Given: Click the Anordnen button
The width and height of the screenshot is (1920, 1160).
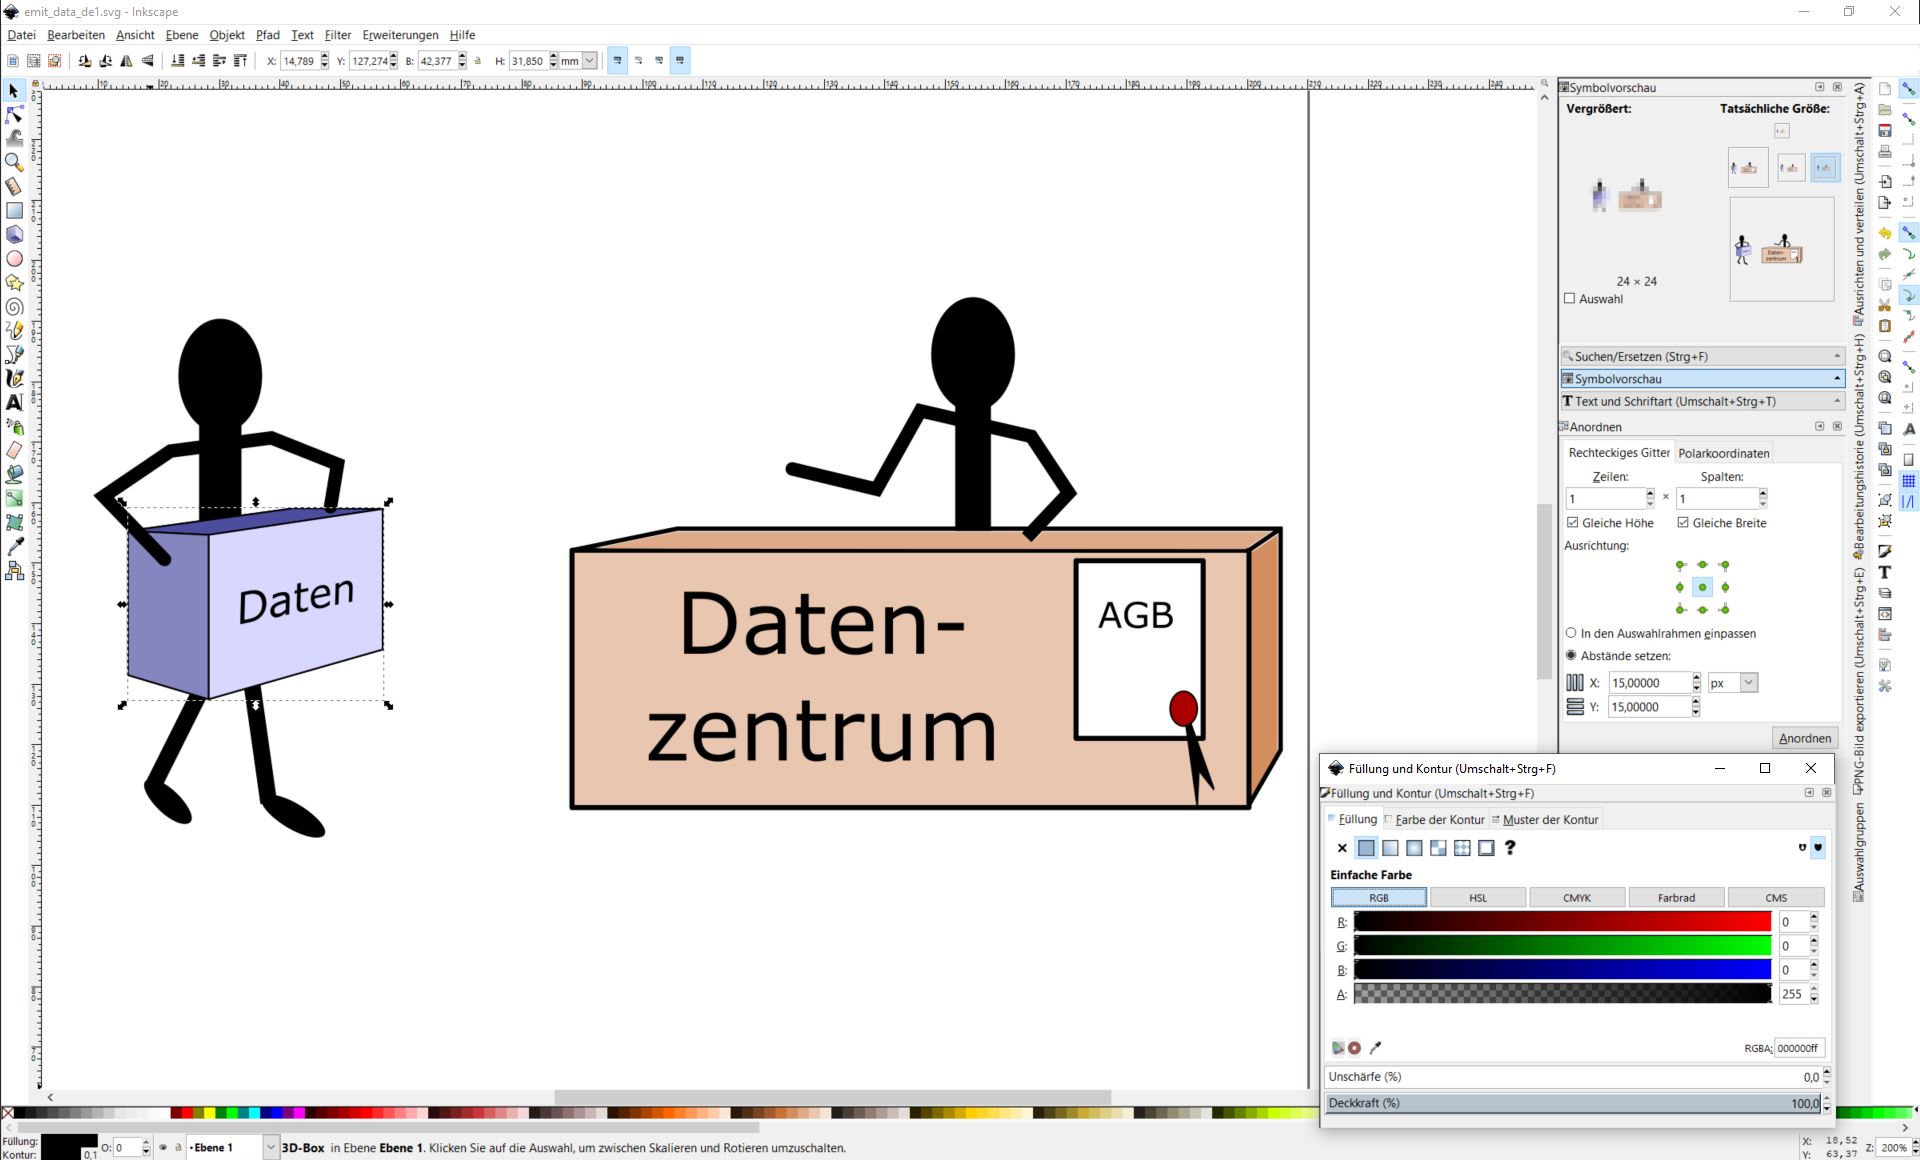Looking at the screenshot, I should point(1805,738).
